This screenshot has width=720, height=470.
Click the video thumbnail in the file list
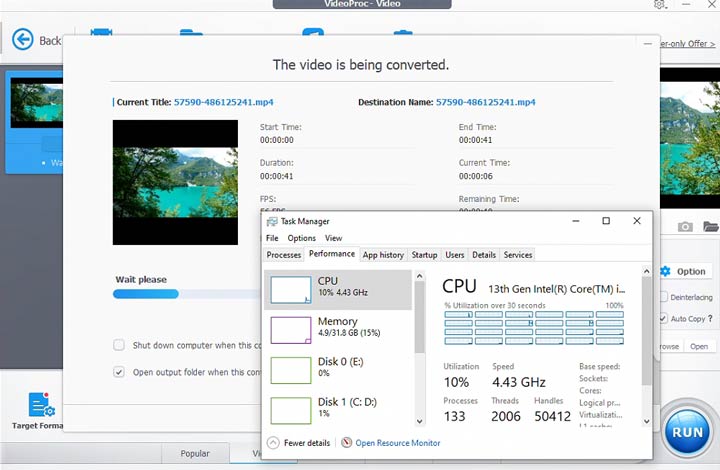(x=37, y=103)
